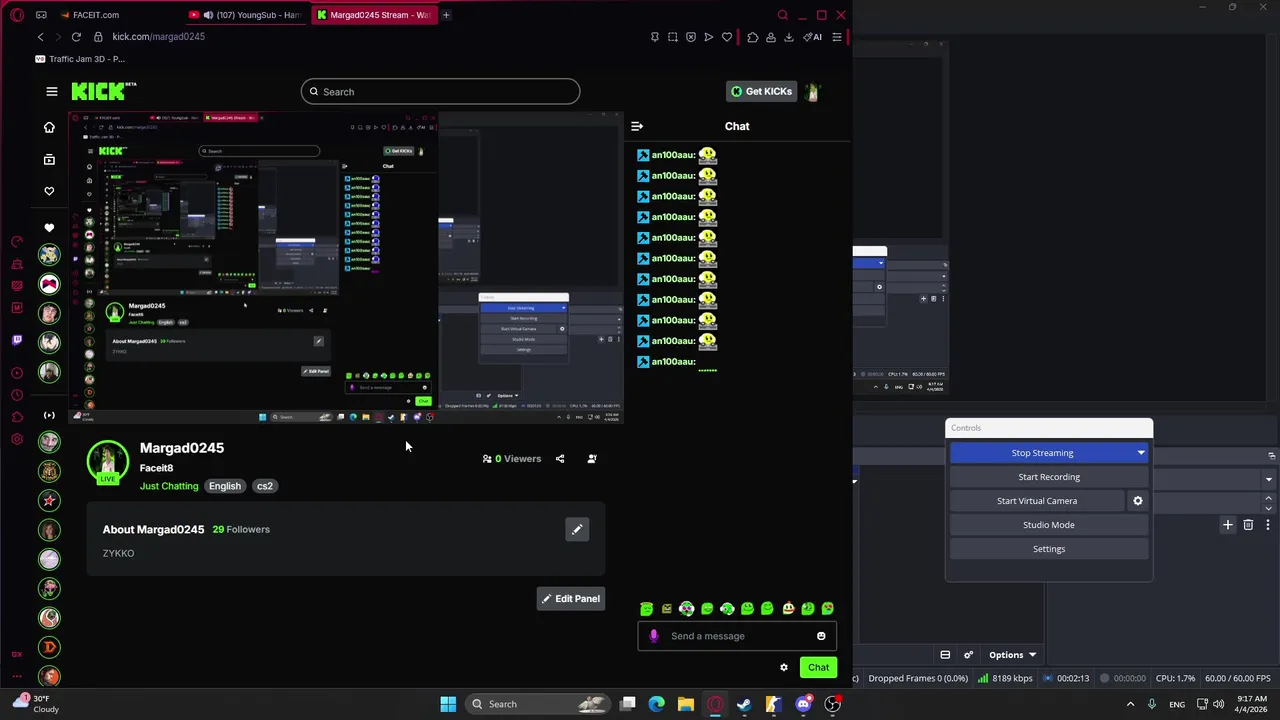Collapse the chat panel arrow icon
The height and width of the screenshot is (720, 1280).
637,126
